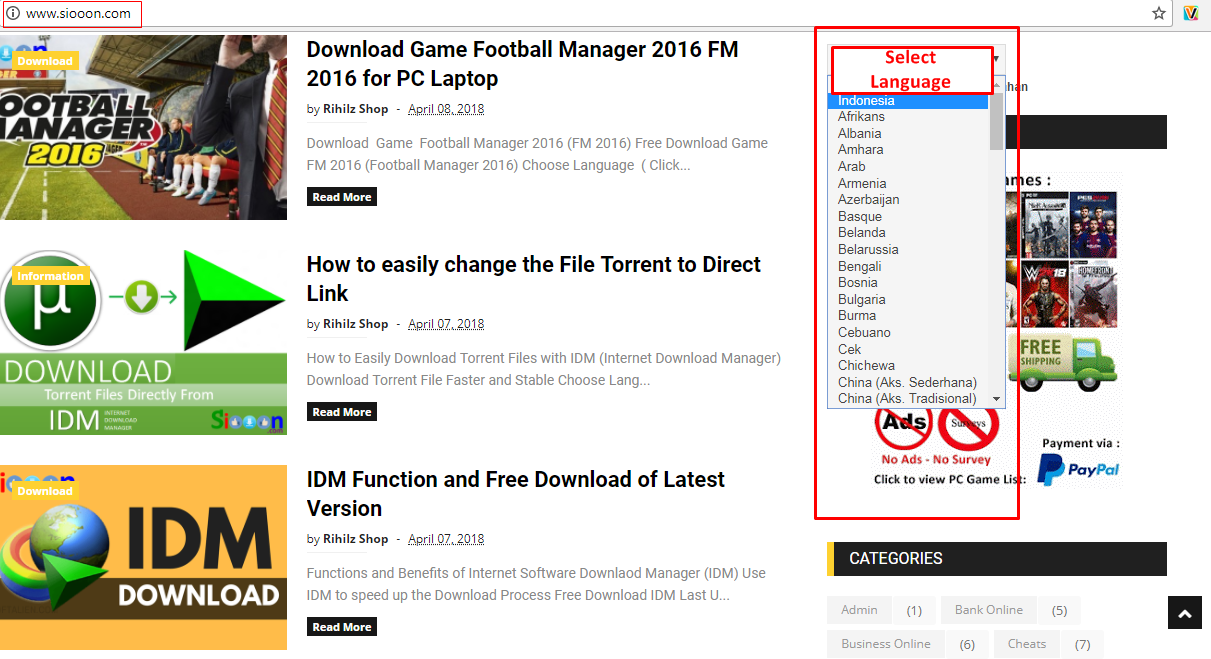
Task: Click Download tag on Football Manager thumbnail
Action: click(x=45, y=61)
